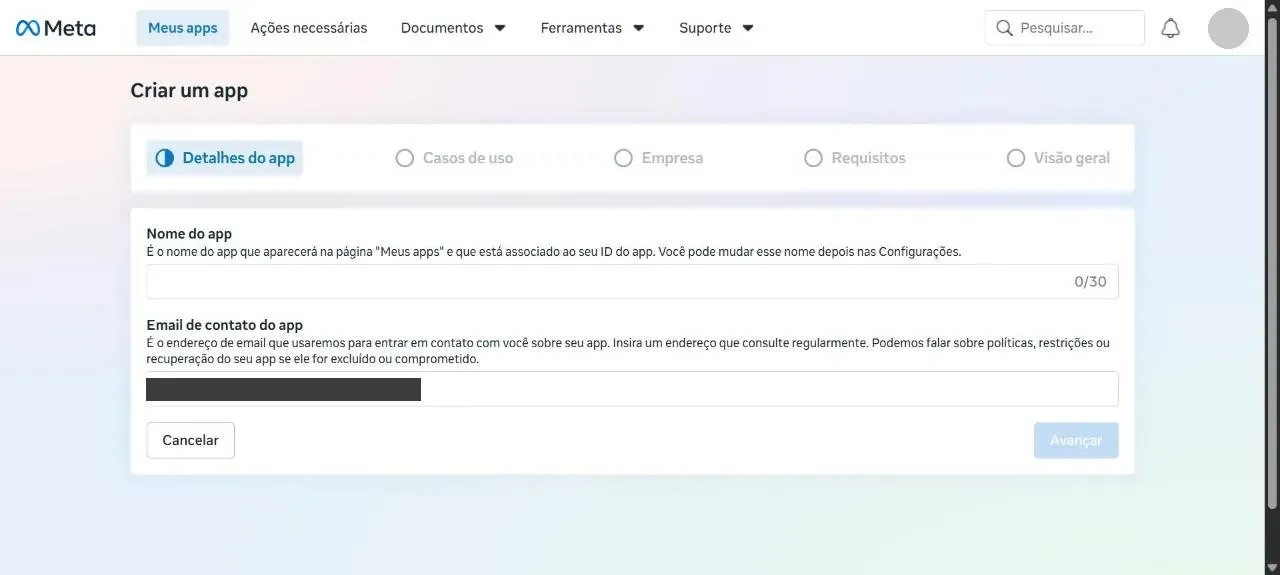Open the Documentos menu

pyautogui.click(x=453, y=28)
